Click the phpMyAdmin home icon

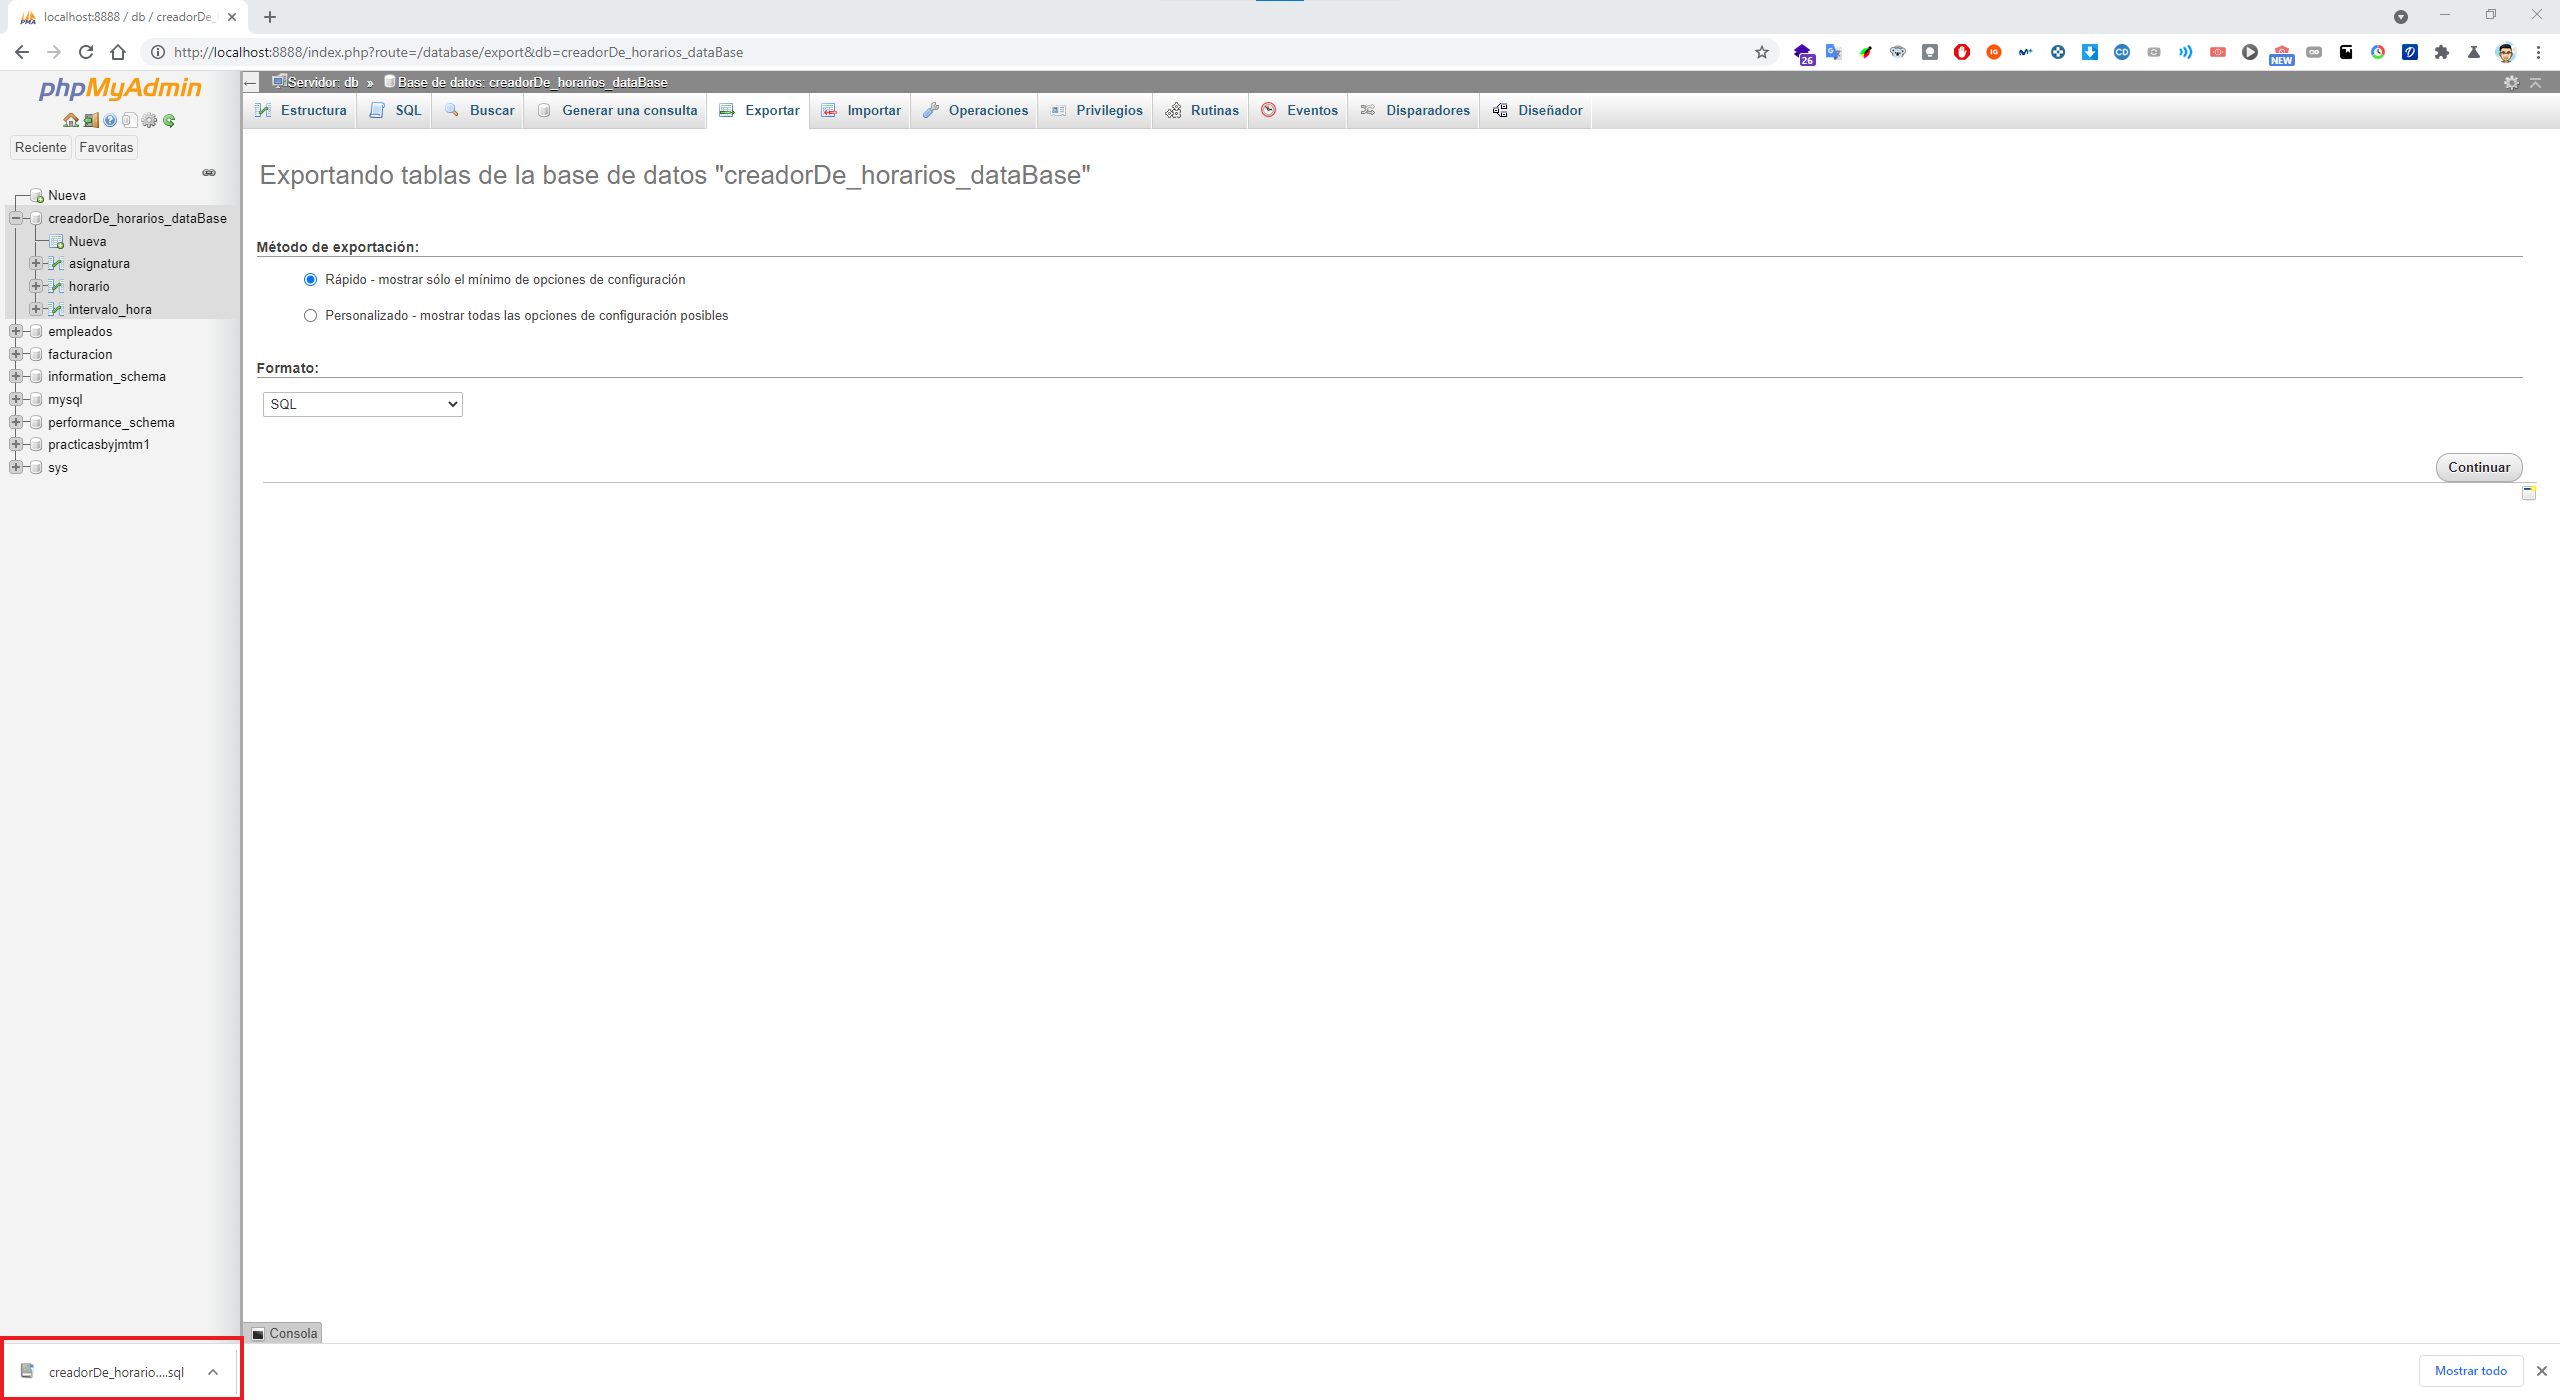point(70,121)
